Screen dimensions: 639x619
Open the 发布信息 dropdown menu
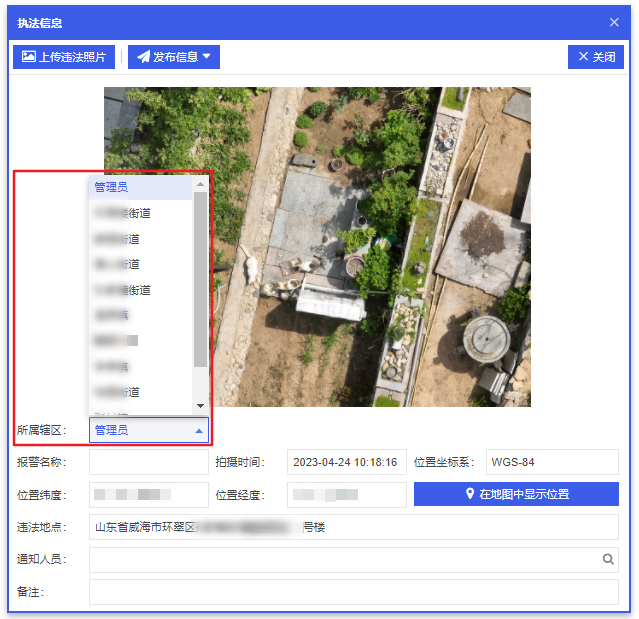click(x=174, y=57)
